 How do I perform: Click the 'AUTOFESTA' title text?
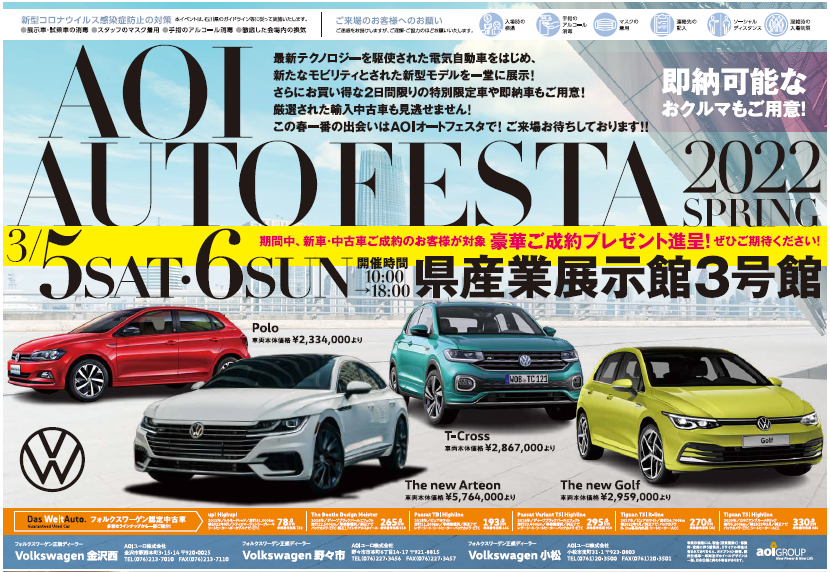point(342,185)
